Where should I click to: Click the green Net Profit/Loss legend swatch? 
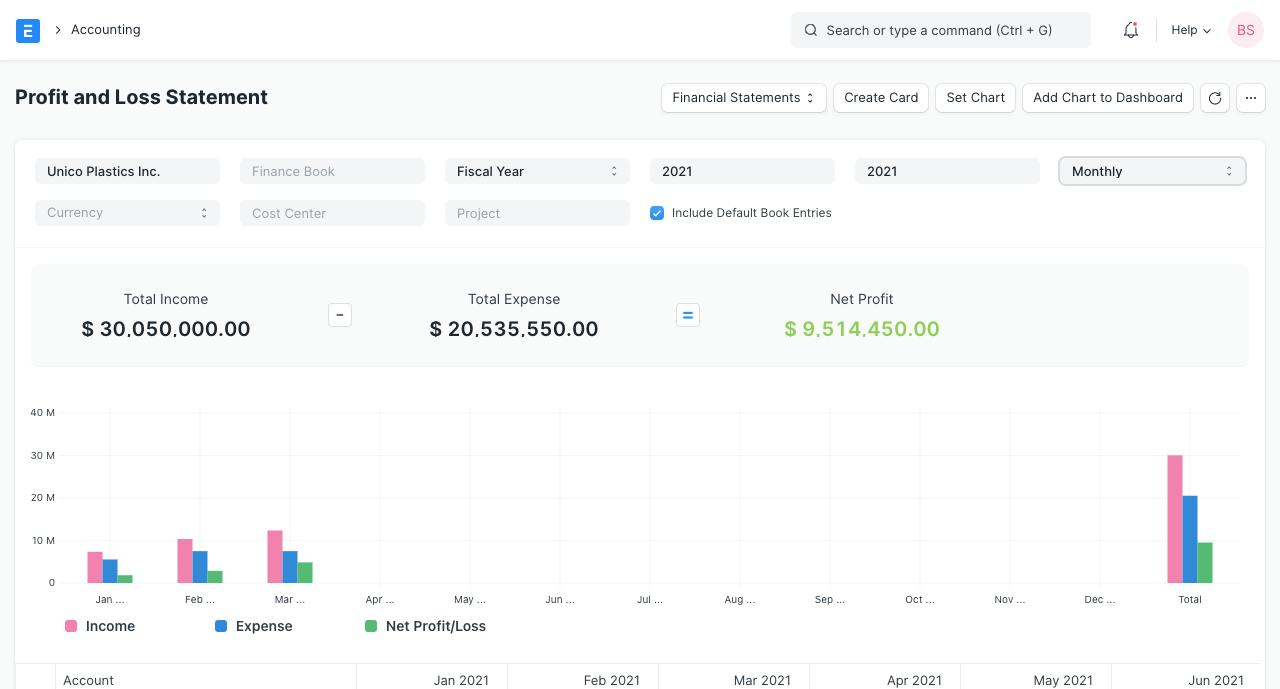click(370, 626)
